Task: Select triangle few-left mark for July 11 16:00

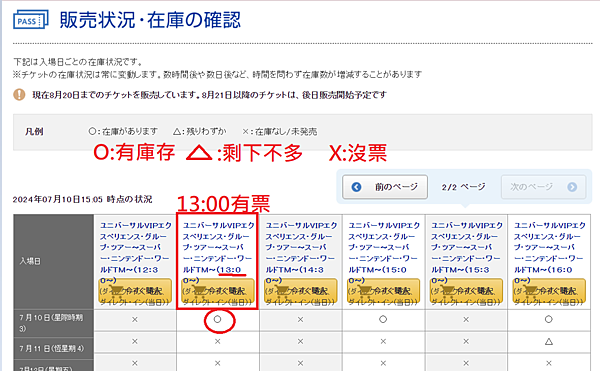Action: pos(549,342)
